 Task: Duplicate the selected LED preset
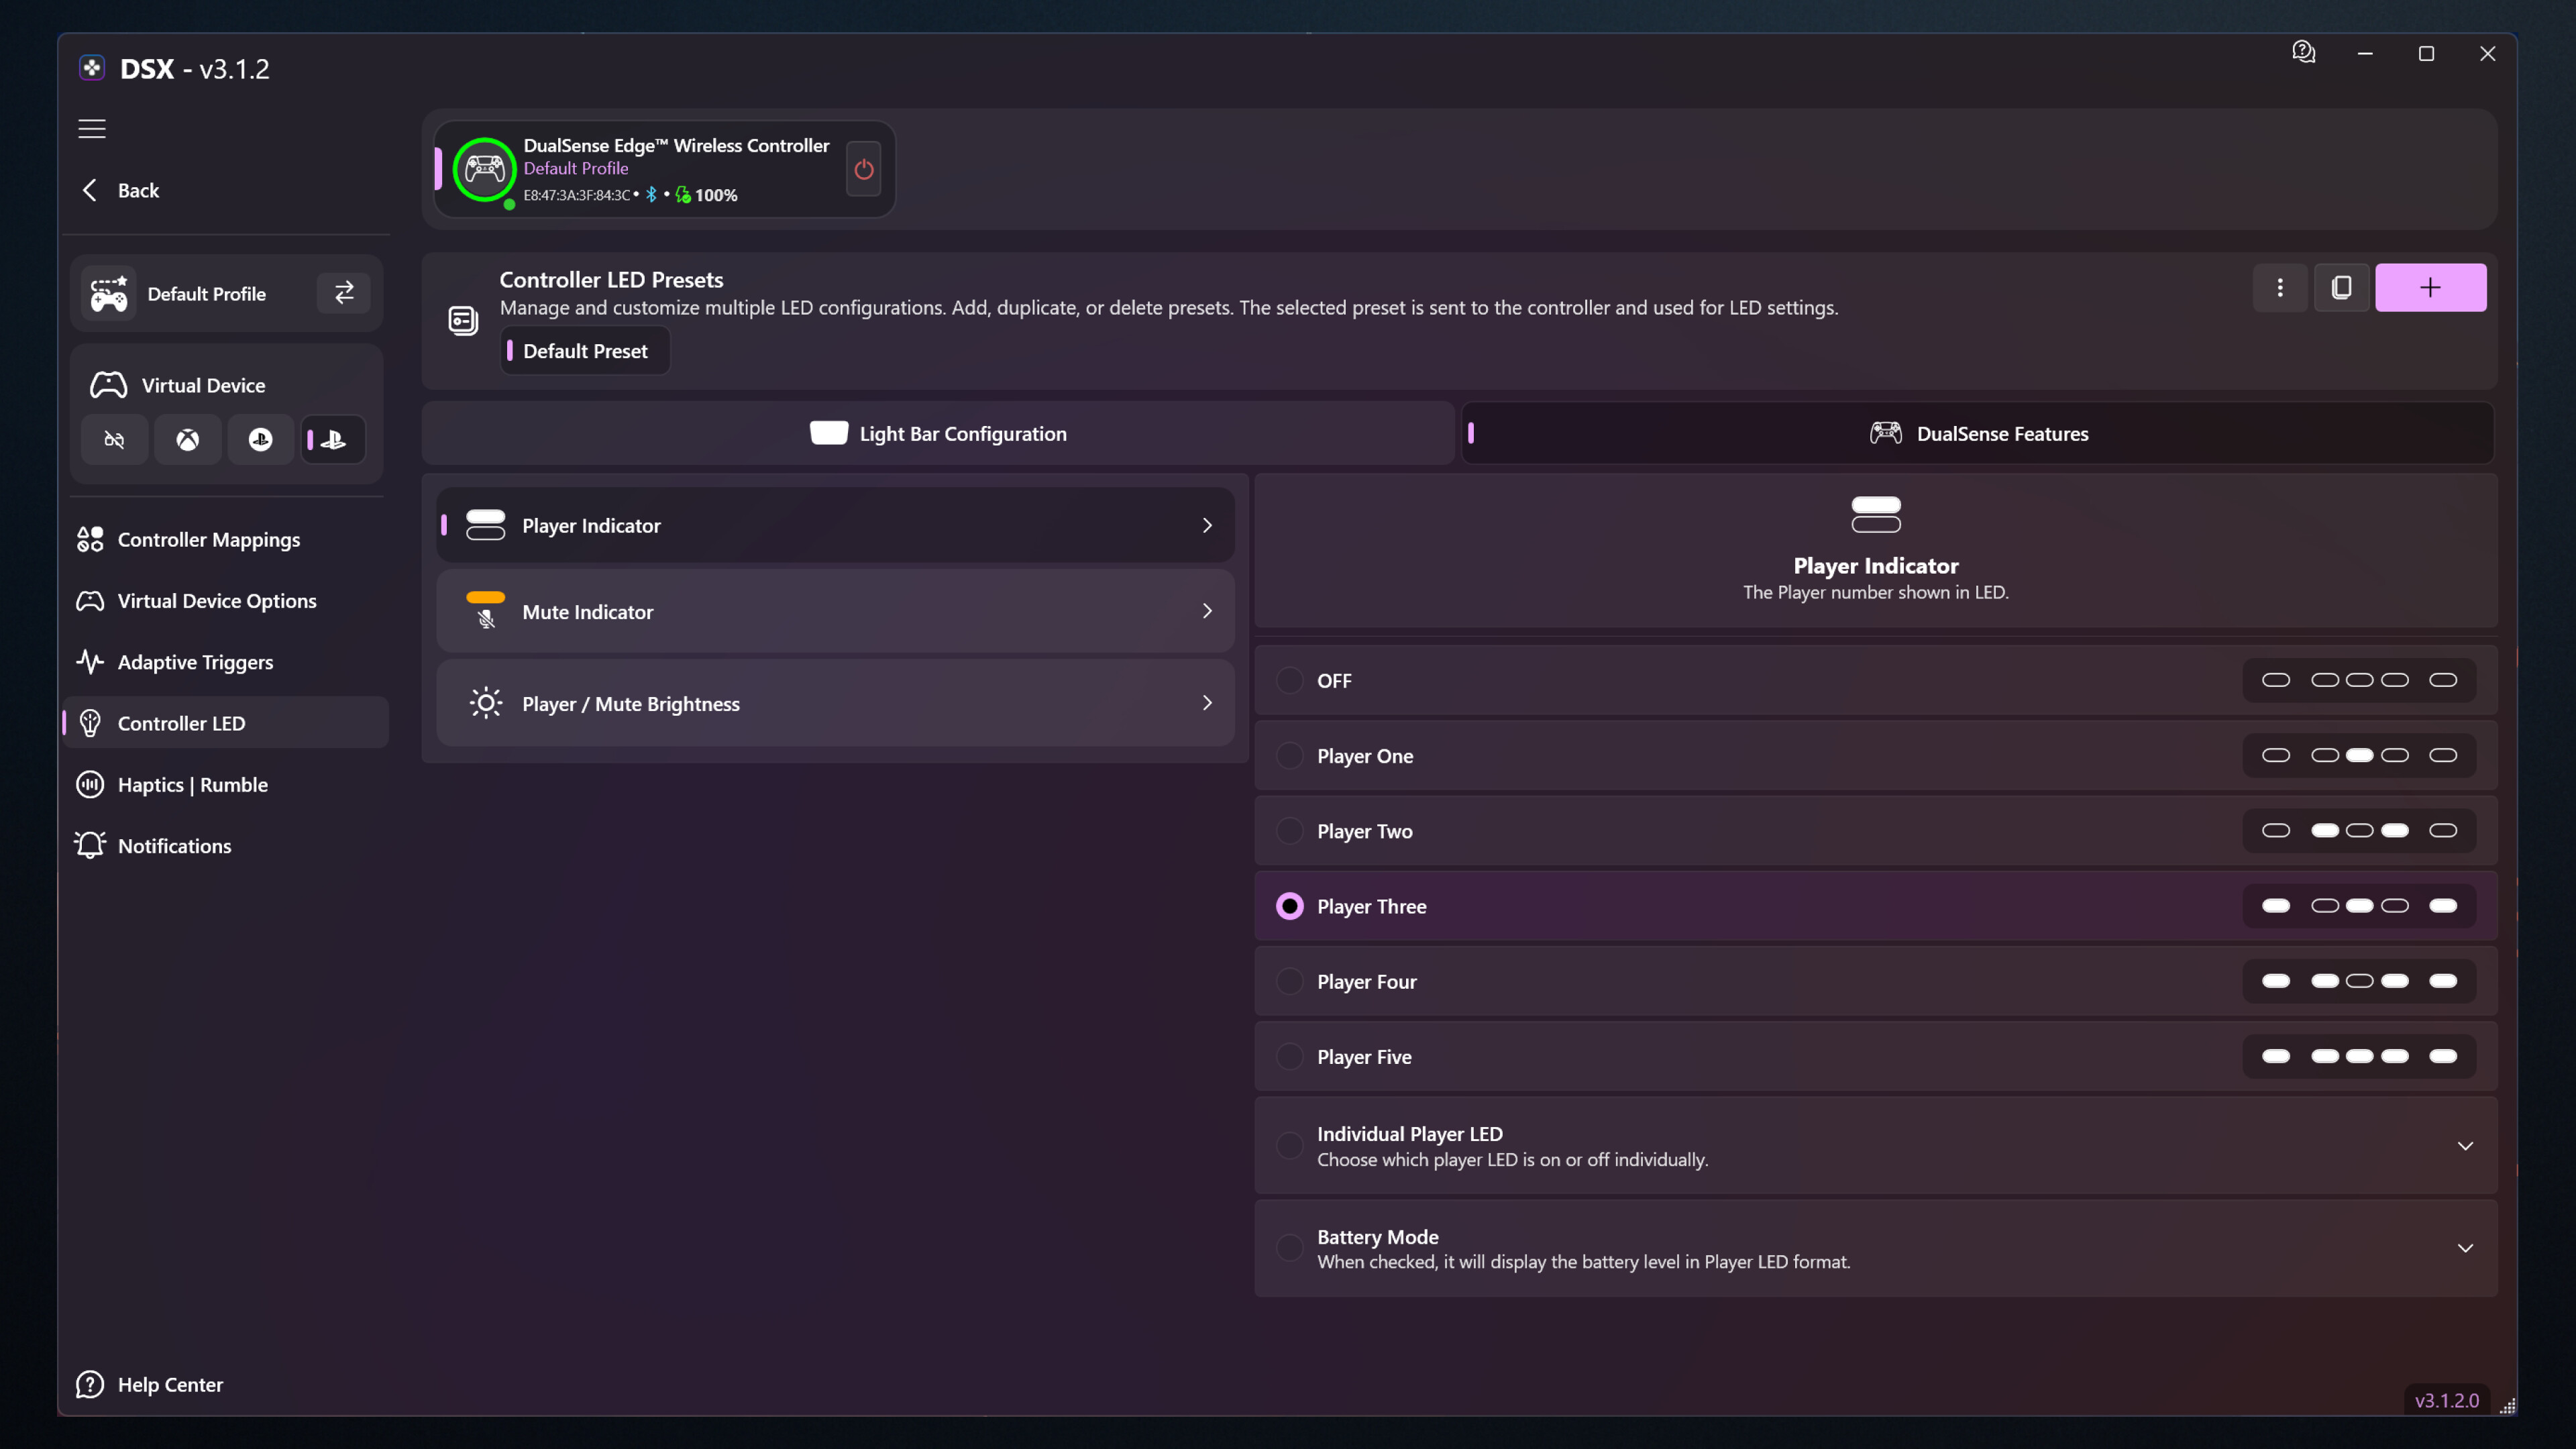click(2341, 287)
